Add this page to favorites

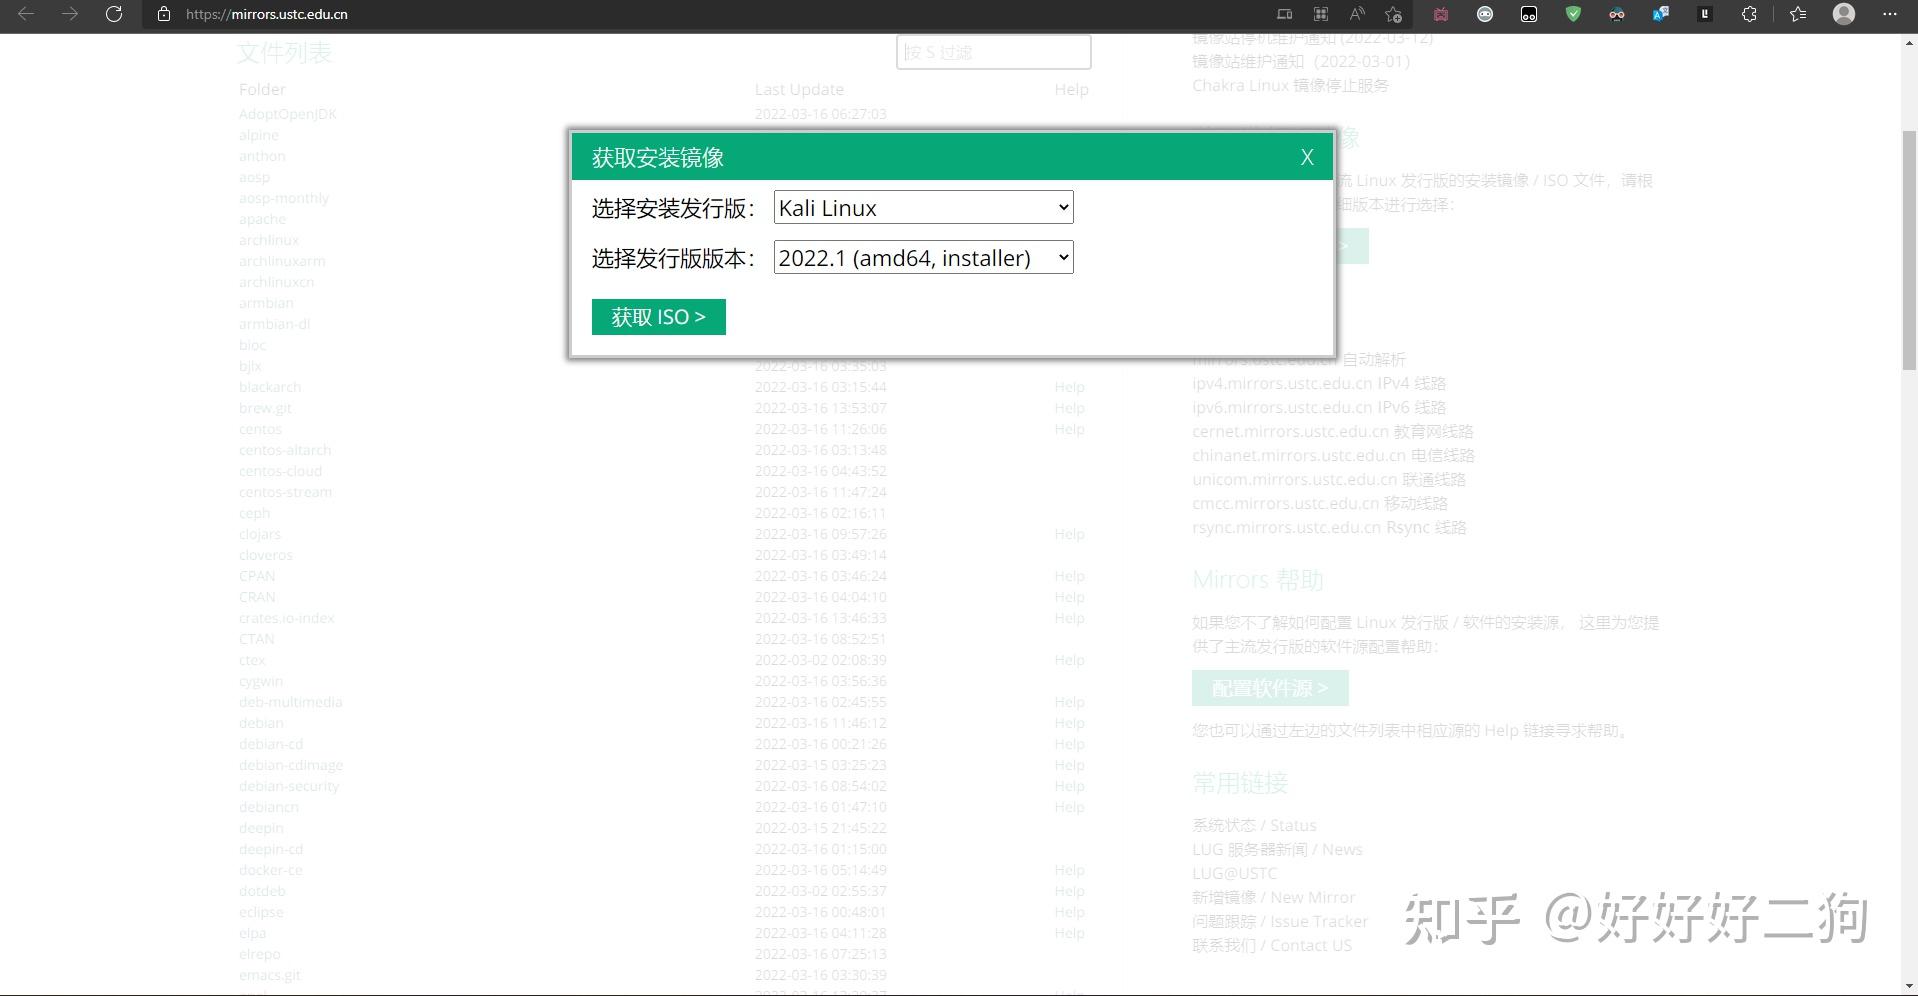(x=1393, y=14)
